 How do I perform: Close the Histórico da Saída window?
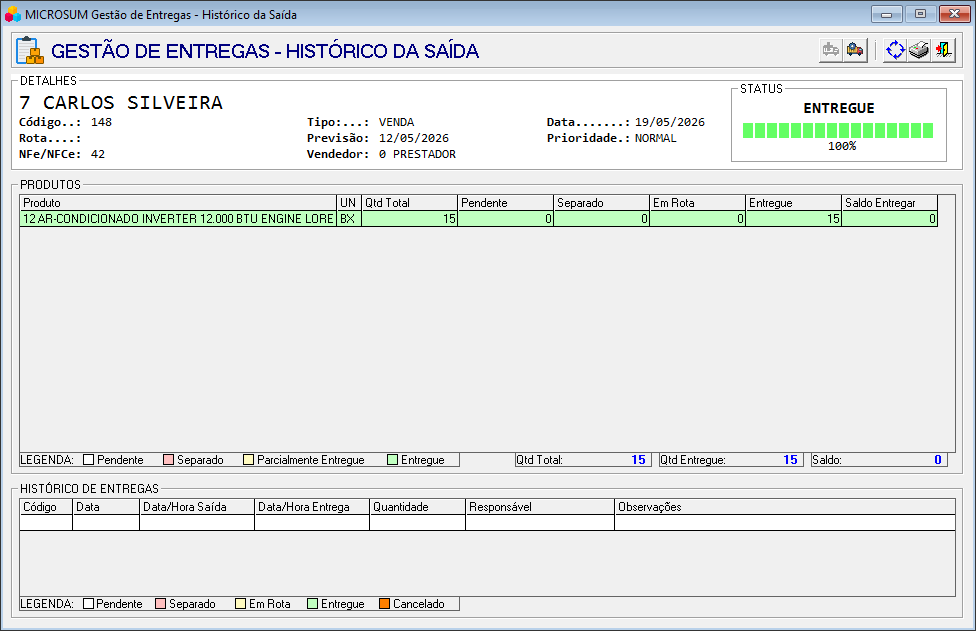[954, 14]
